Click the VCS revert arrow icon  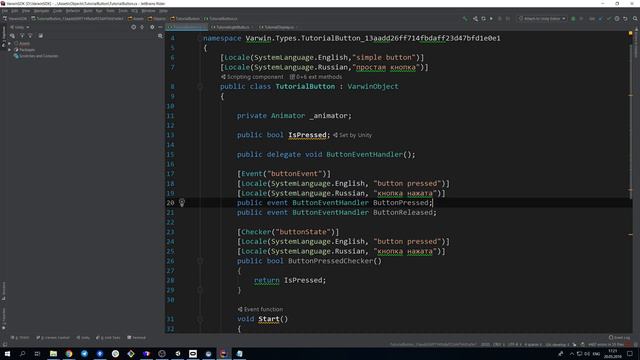coord(625,19)
